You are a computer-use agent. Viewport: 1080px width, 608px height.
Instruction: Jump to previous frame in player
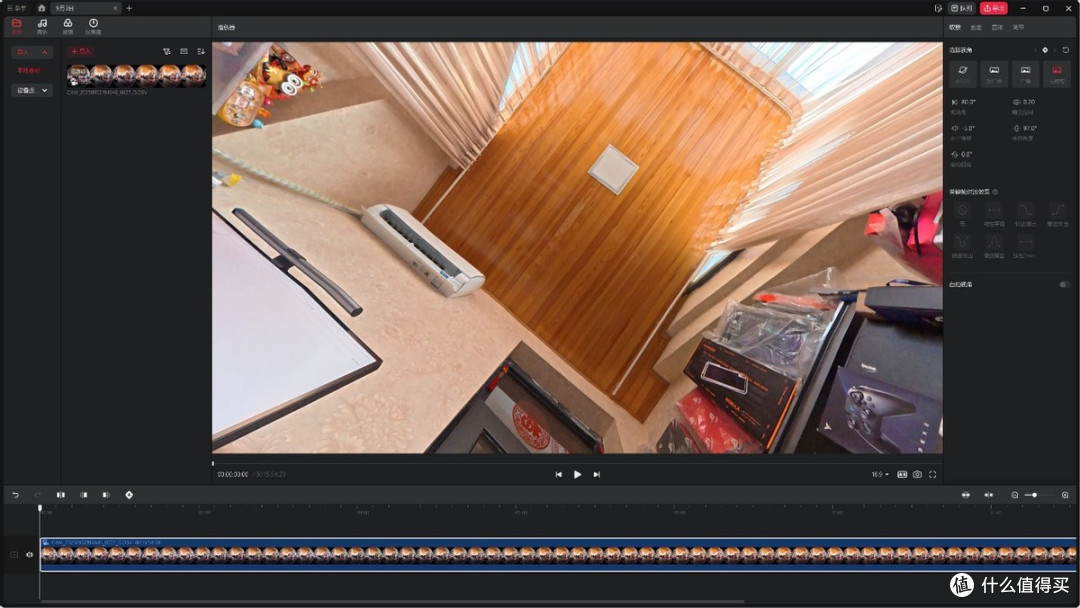[x=559, y=474]
